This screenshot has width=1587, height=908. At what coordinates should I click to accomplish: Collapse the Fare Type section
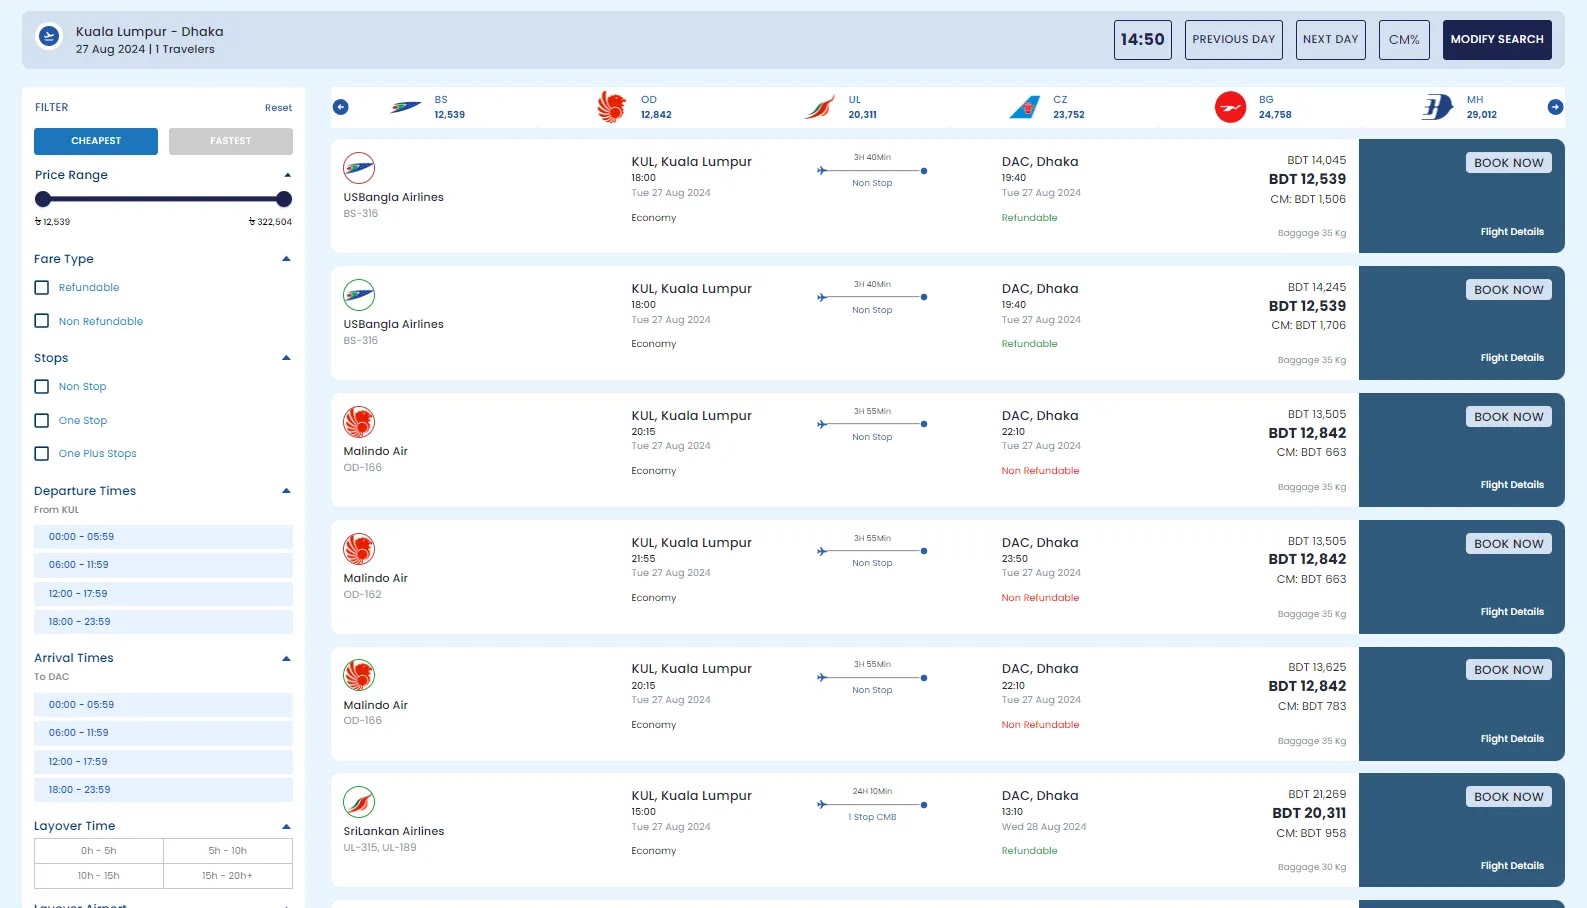click(287, 259)
